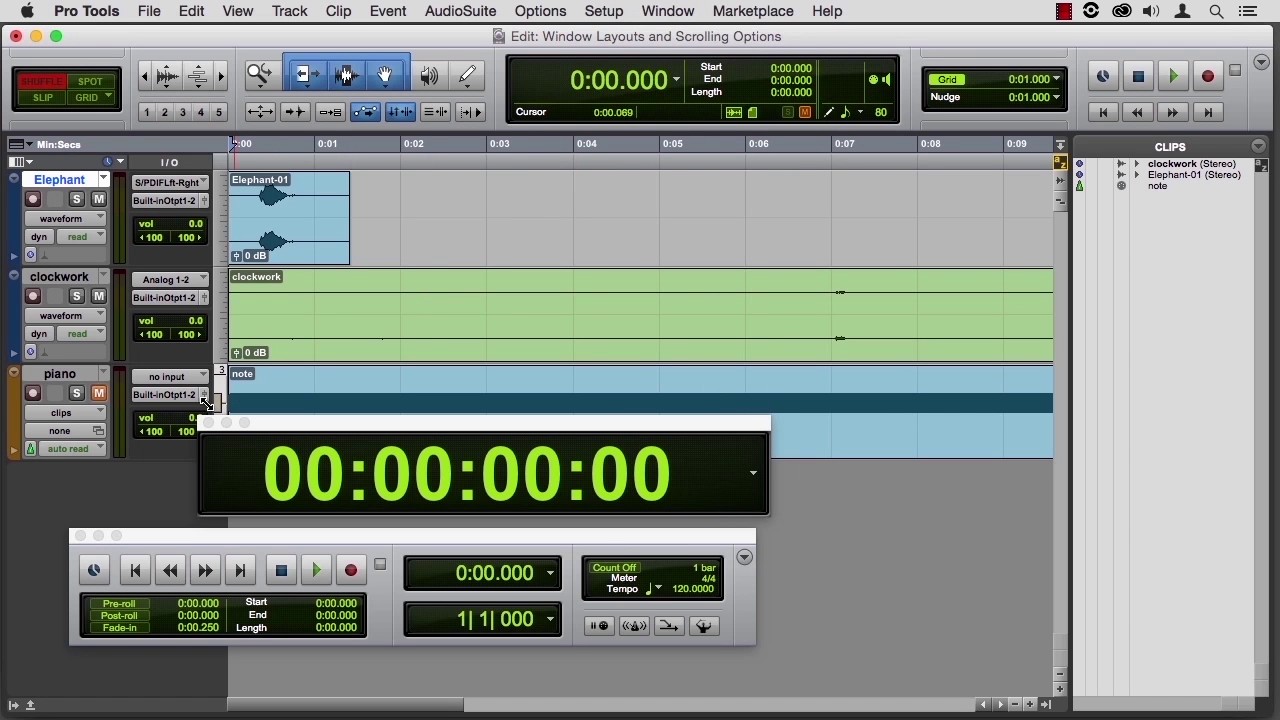Click Go to End in Transport window

(x=240, y=570)
